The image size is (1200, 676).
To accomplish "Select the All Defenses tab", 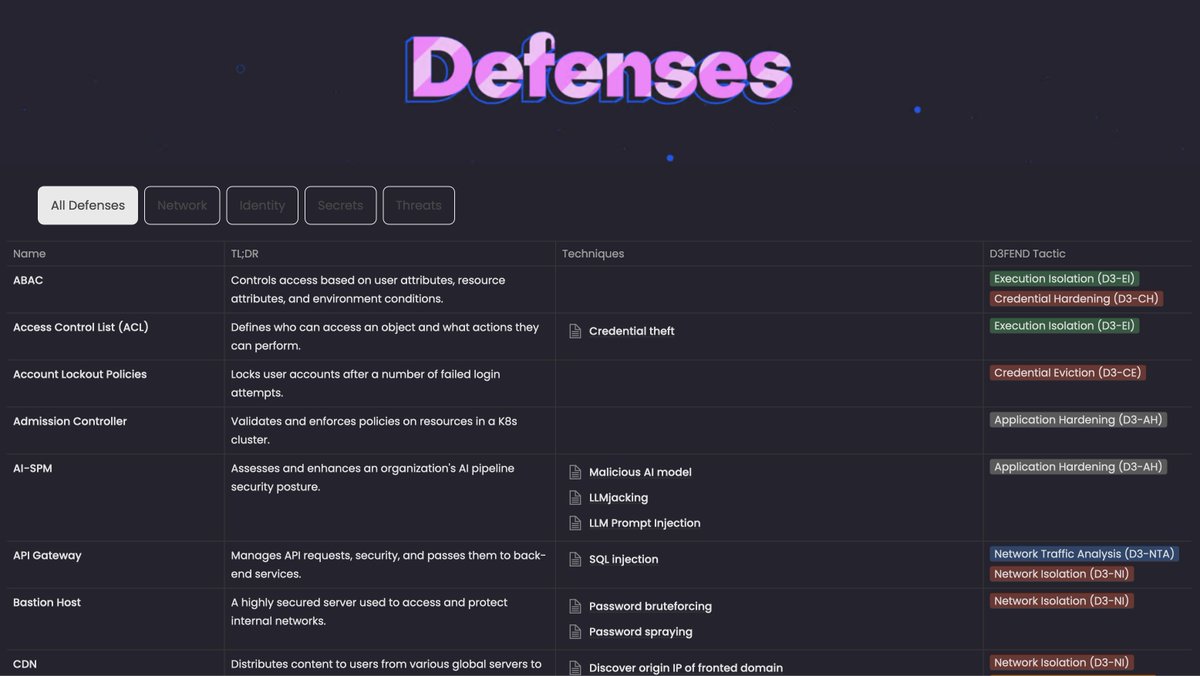I will [x=88, y=205].
